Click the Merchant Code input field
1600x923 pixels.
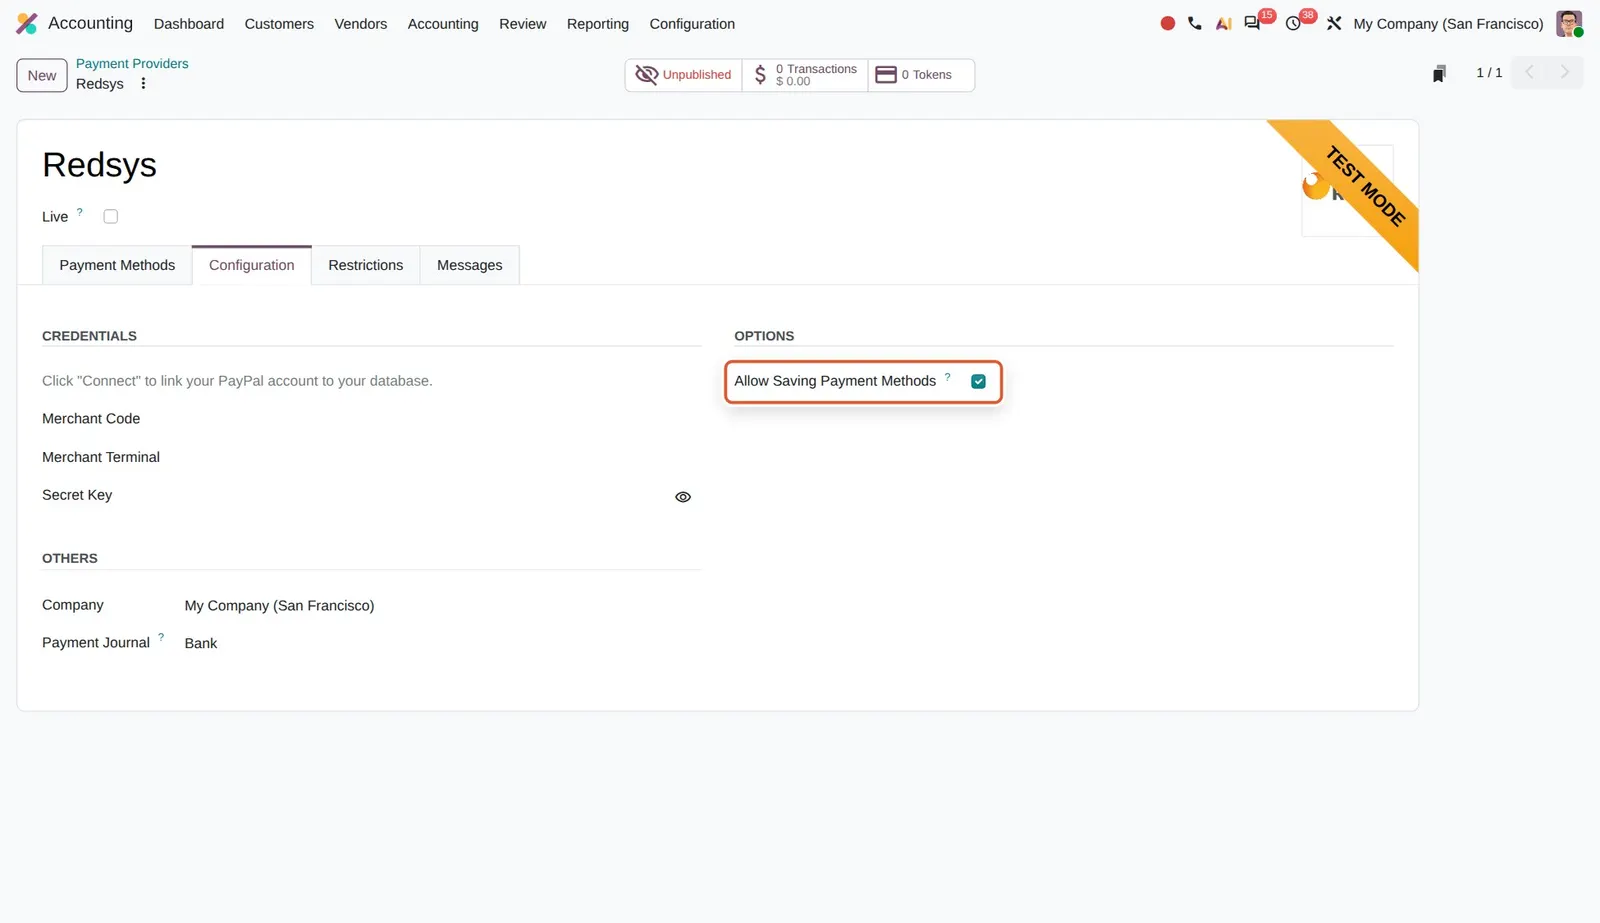point(442,419)
